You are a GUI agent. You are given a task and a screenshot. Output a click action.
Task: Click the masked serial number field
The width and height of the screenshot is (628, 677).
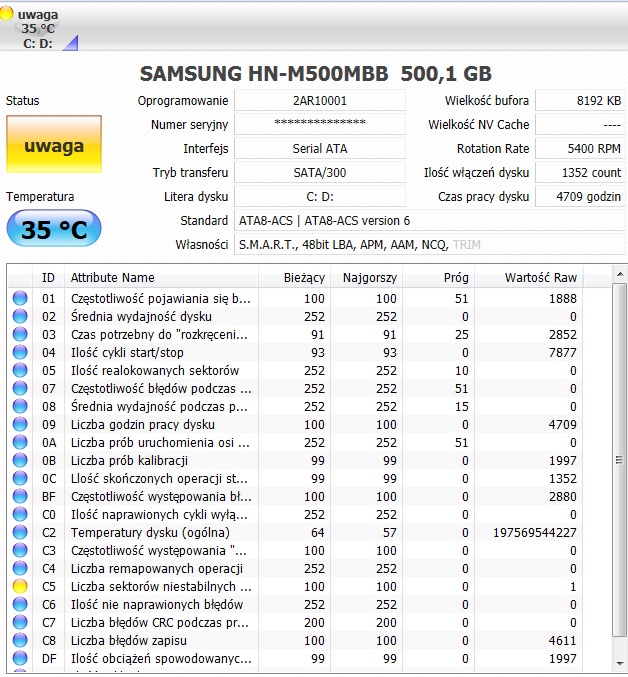click(320, 124)
